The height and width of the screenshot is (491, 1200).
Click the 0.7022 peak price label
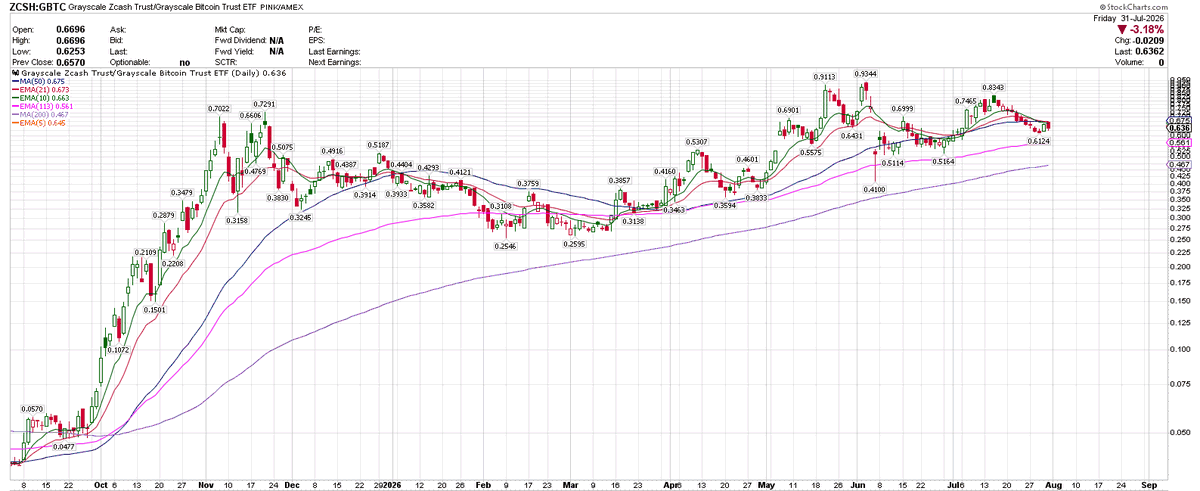coord(220,108)
